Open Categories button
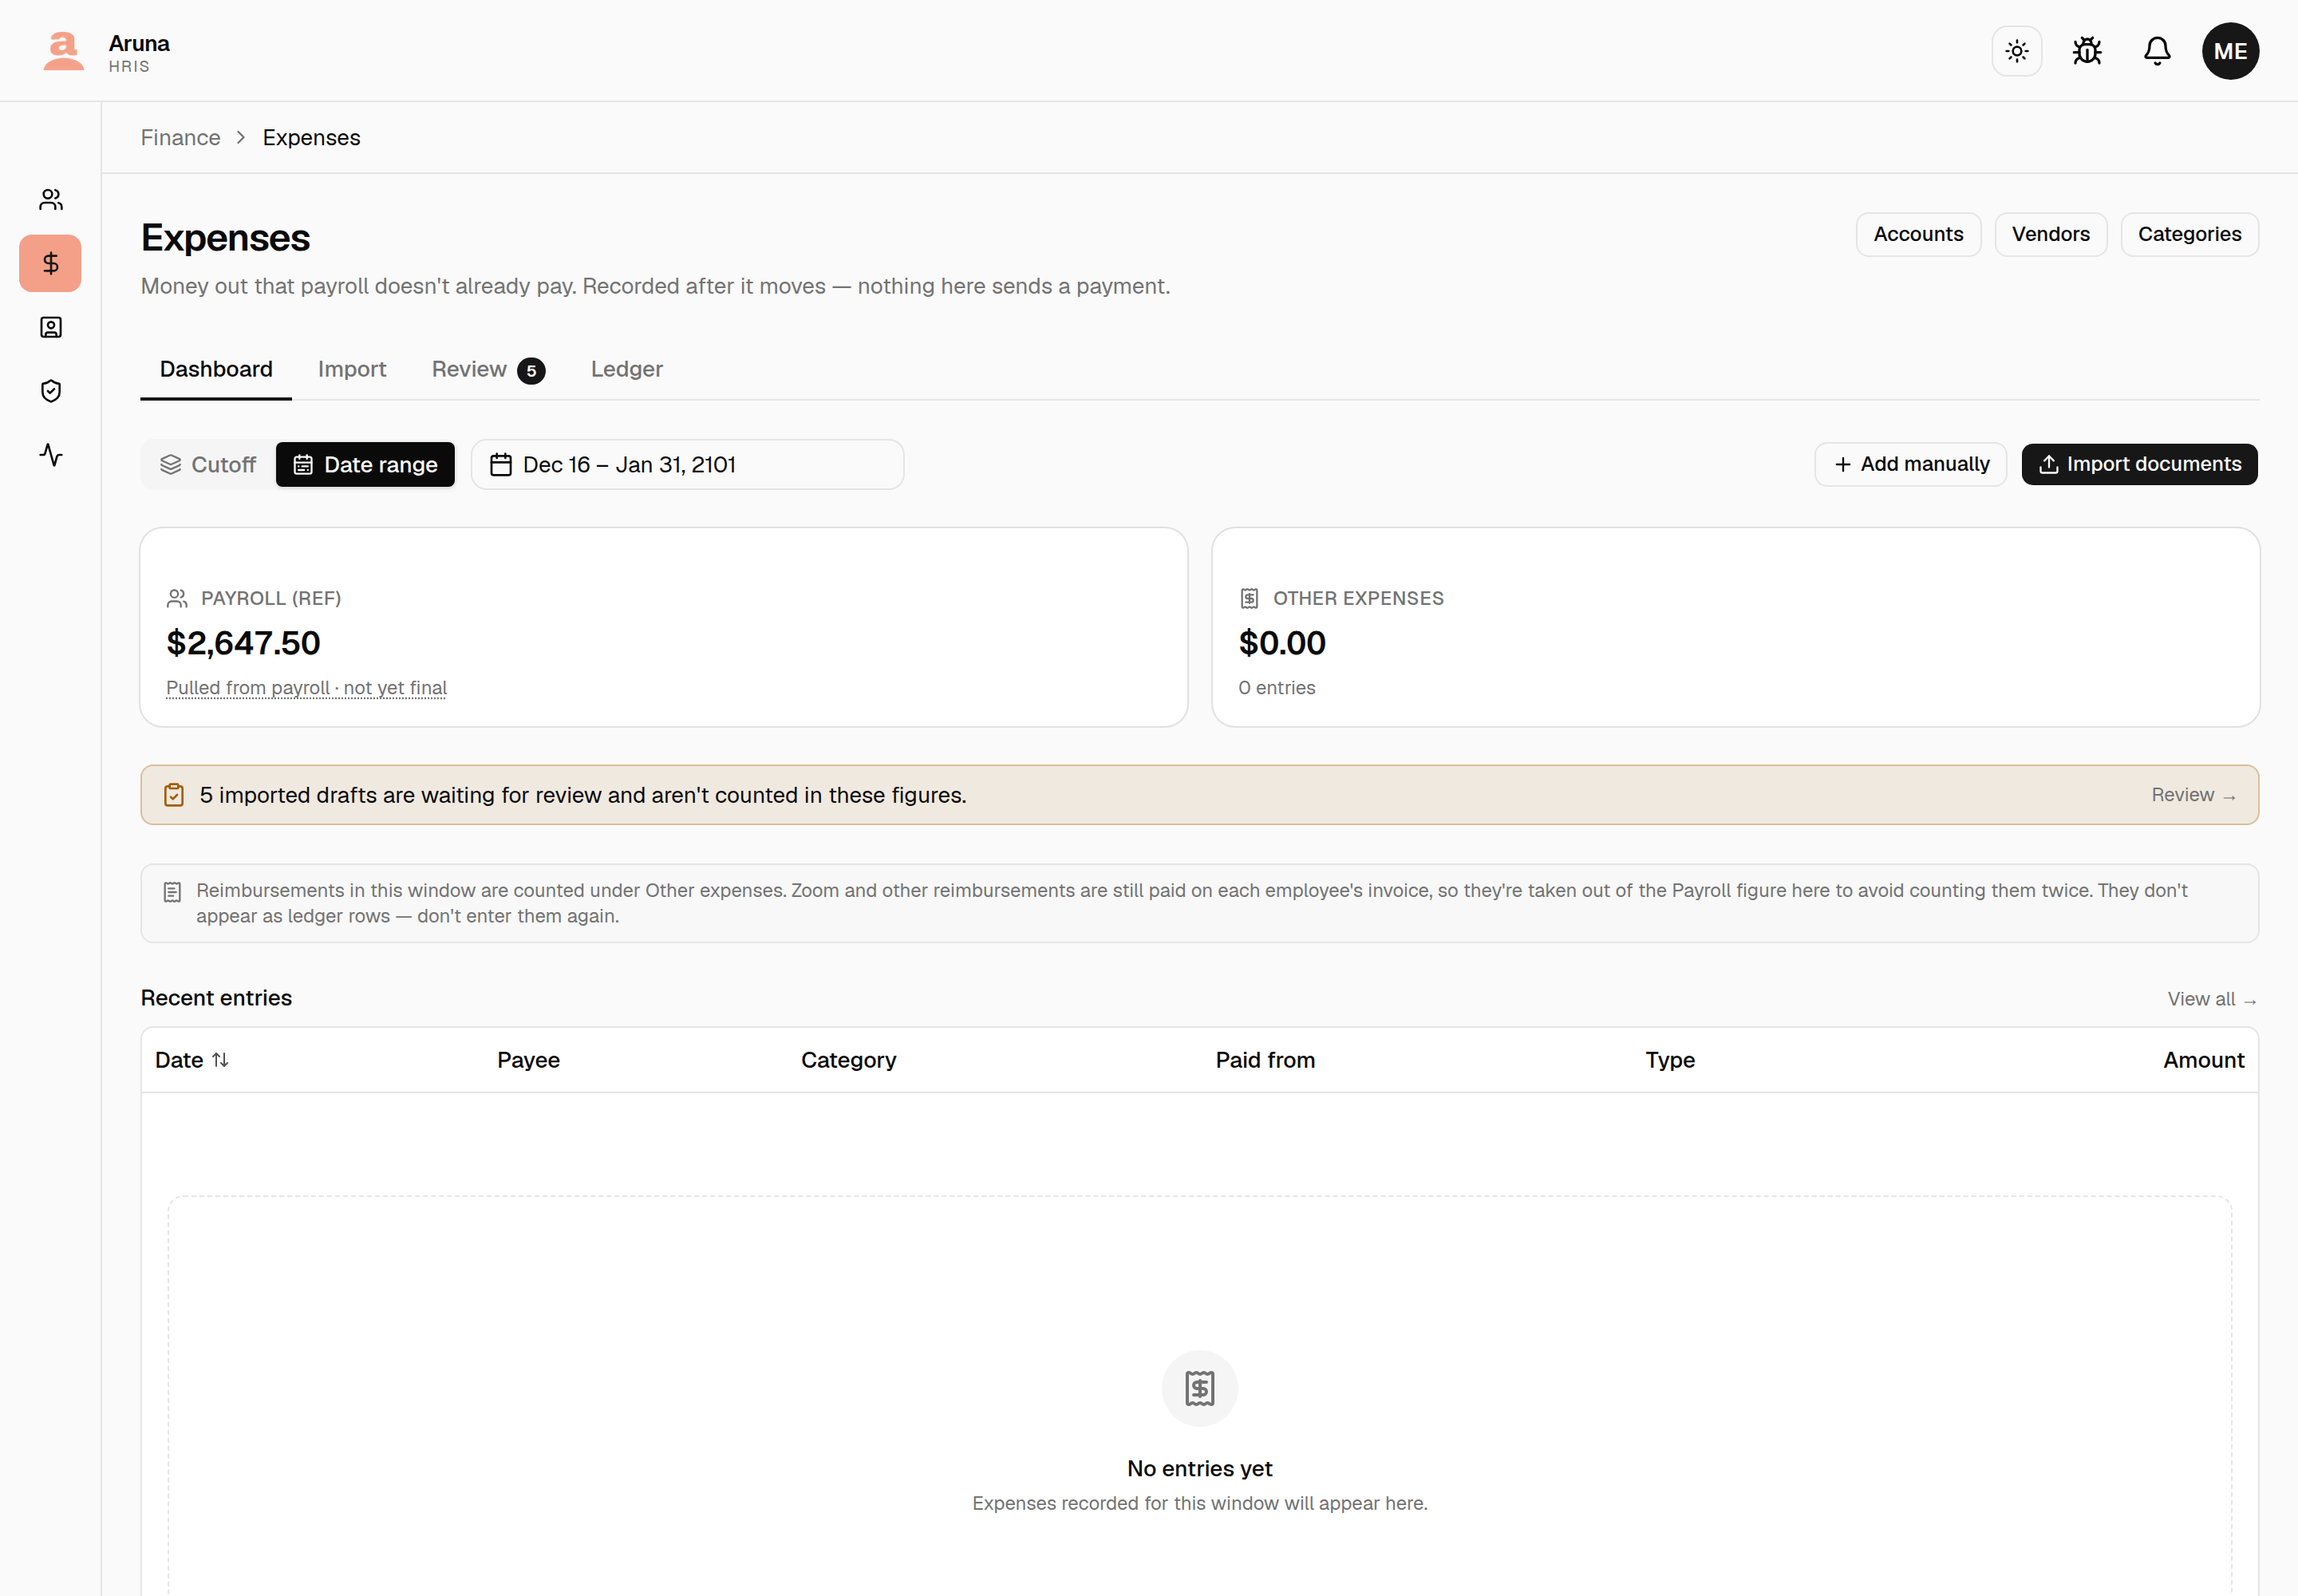This screenshot has height=1596, width=2298. click(2189, 234)
